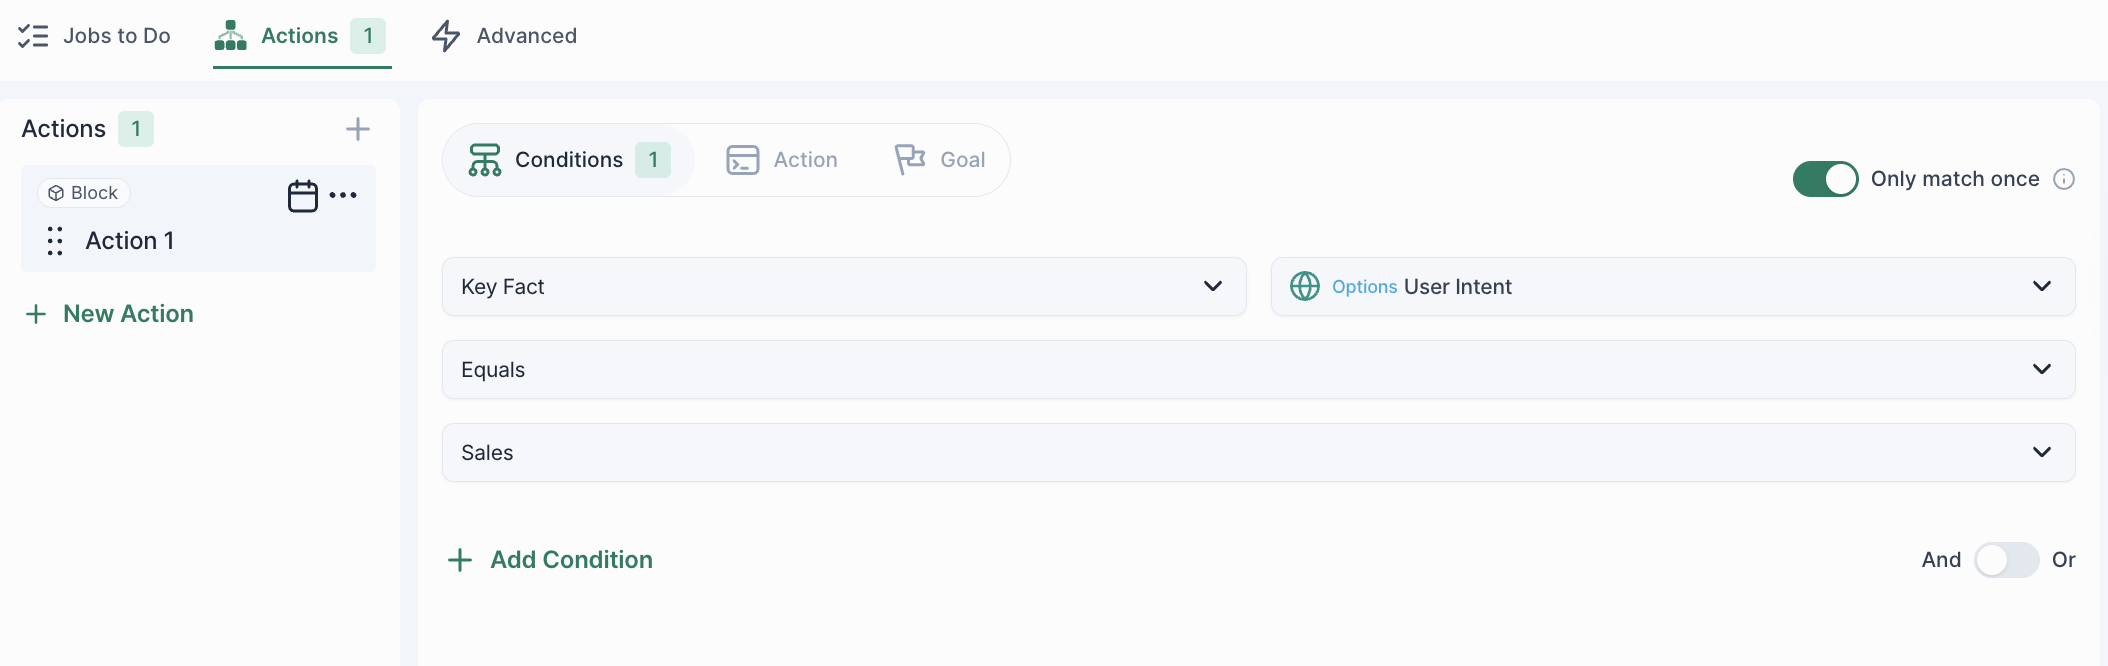Open the Goal tab

940,160
